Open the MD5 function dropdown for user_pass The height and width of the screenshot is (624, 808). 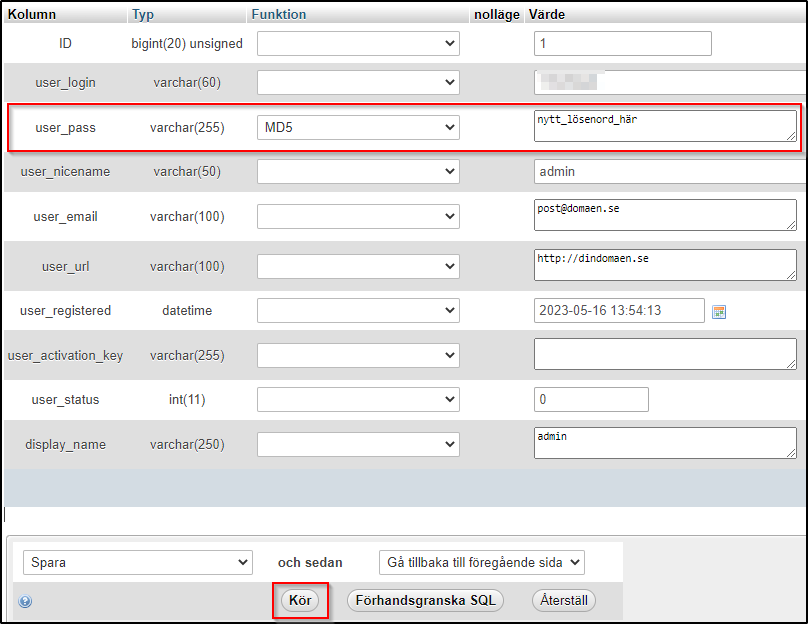point(358,127)
